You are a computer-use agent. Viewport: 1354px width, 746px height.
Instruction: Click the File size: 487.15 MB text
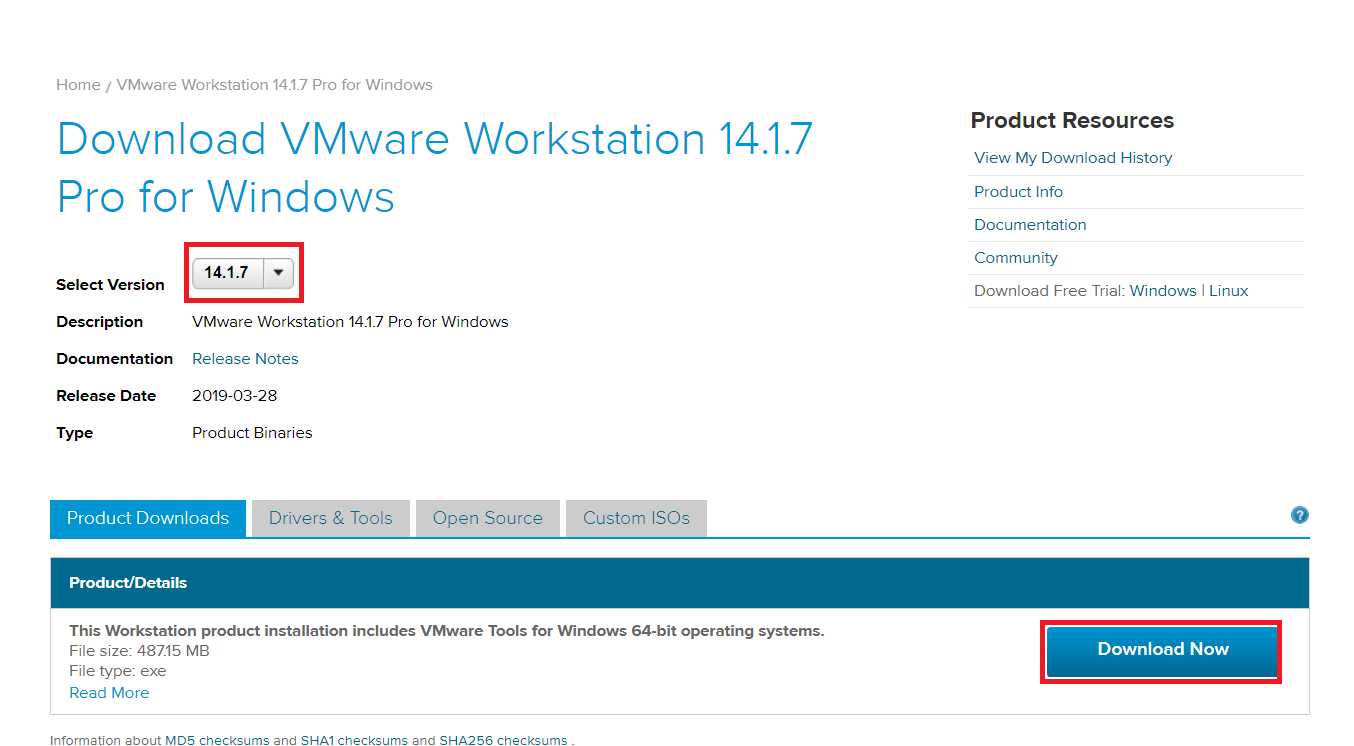[139, 651]
